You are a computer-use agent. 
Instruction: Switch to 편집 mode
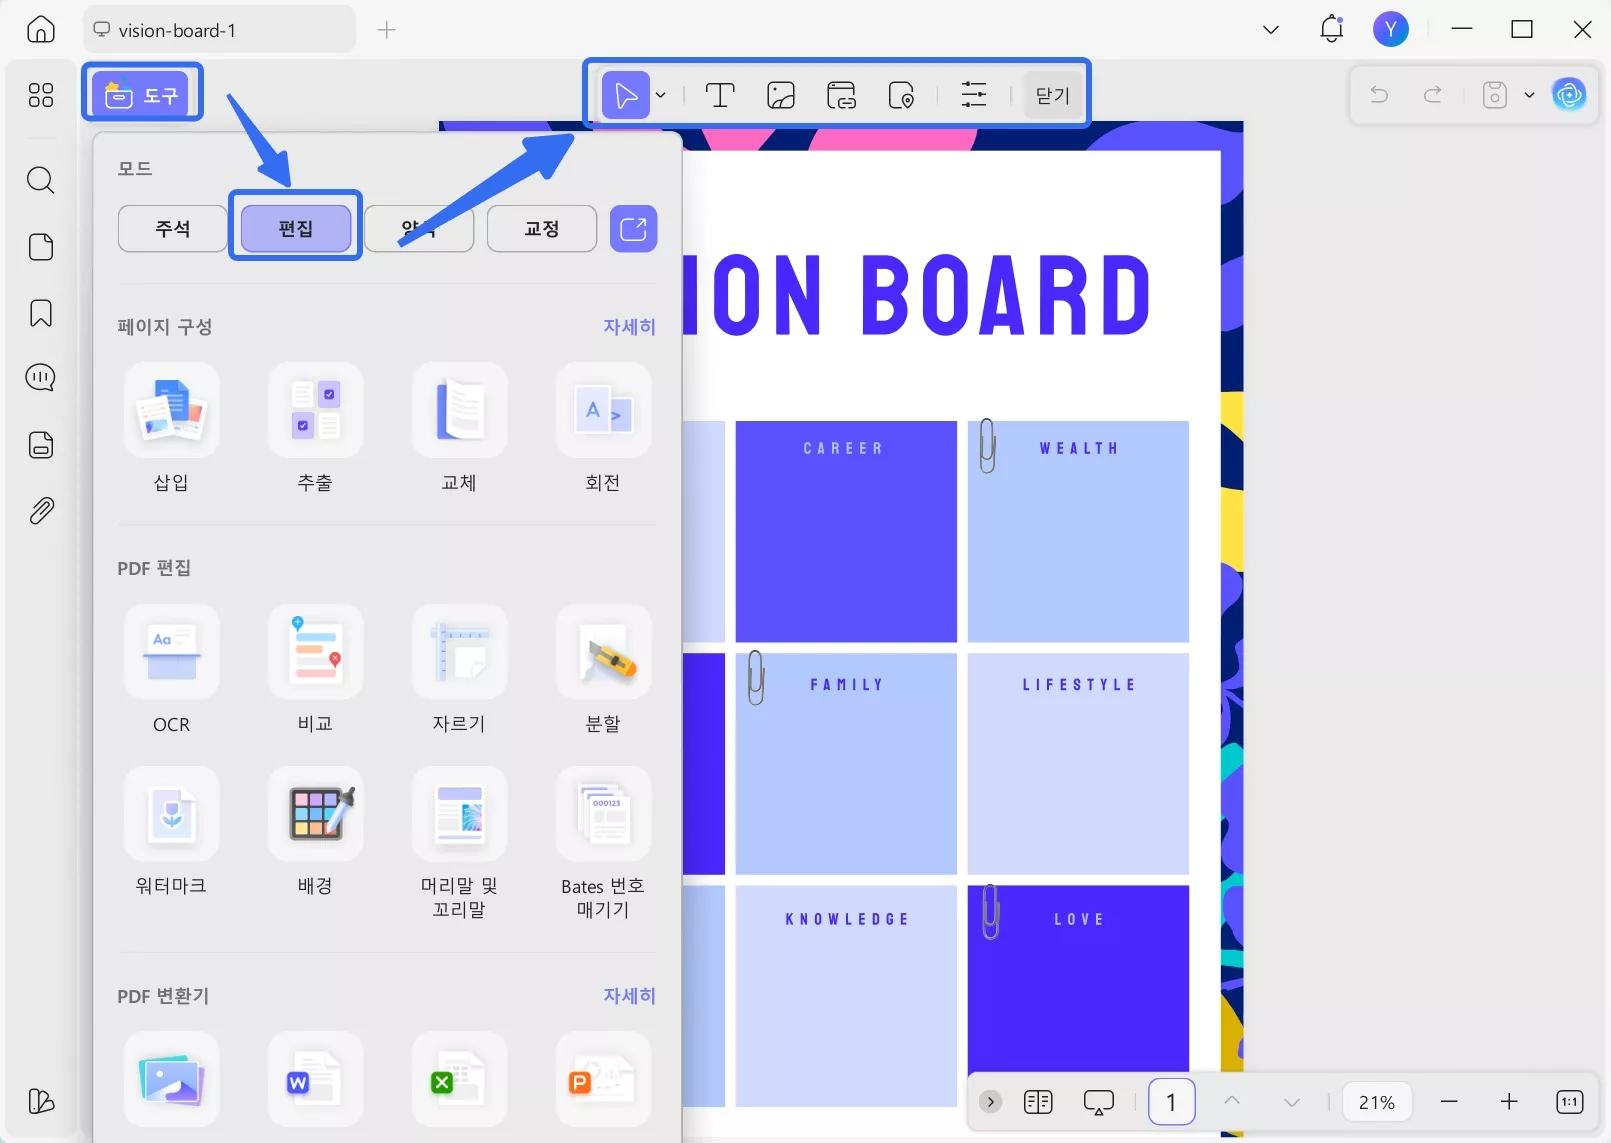coord(296,229)
